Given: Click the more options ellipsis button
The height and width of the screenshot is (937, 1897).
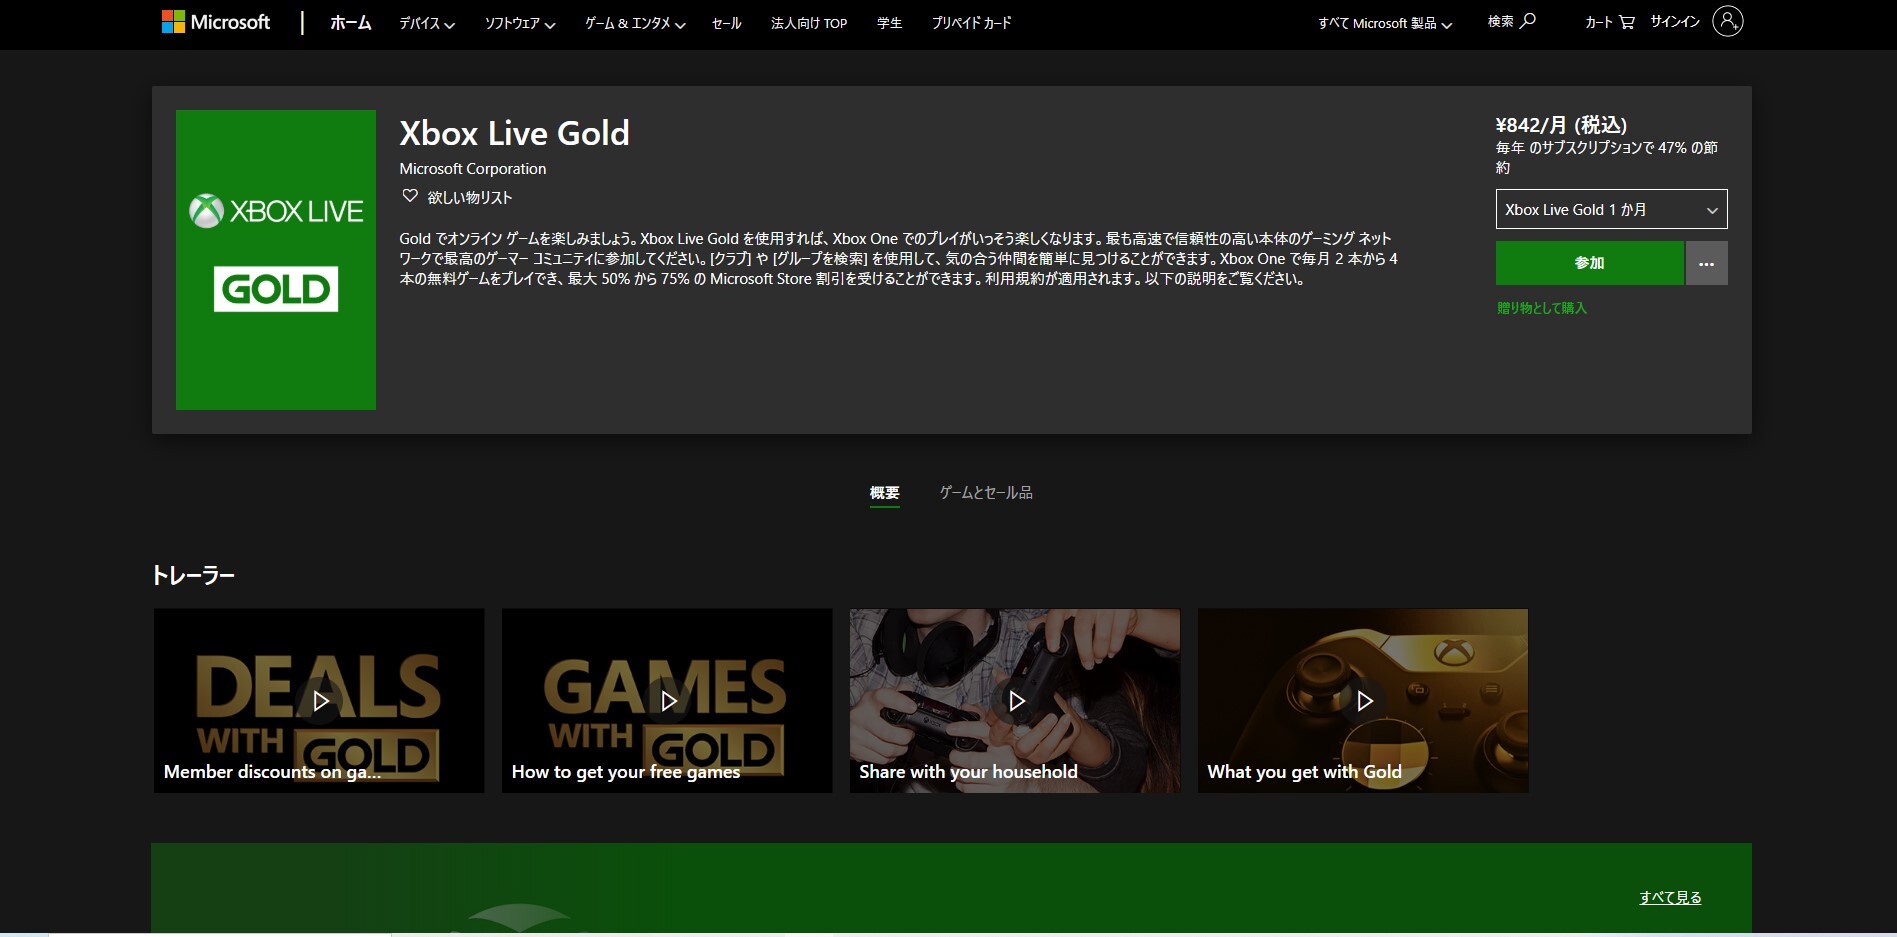Looking at the screenshot, I should (1707, 263).
